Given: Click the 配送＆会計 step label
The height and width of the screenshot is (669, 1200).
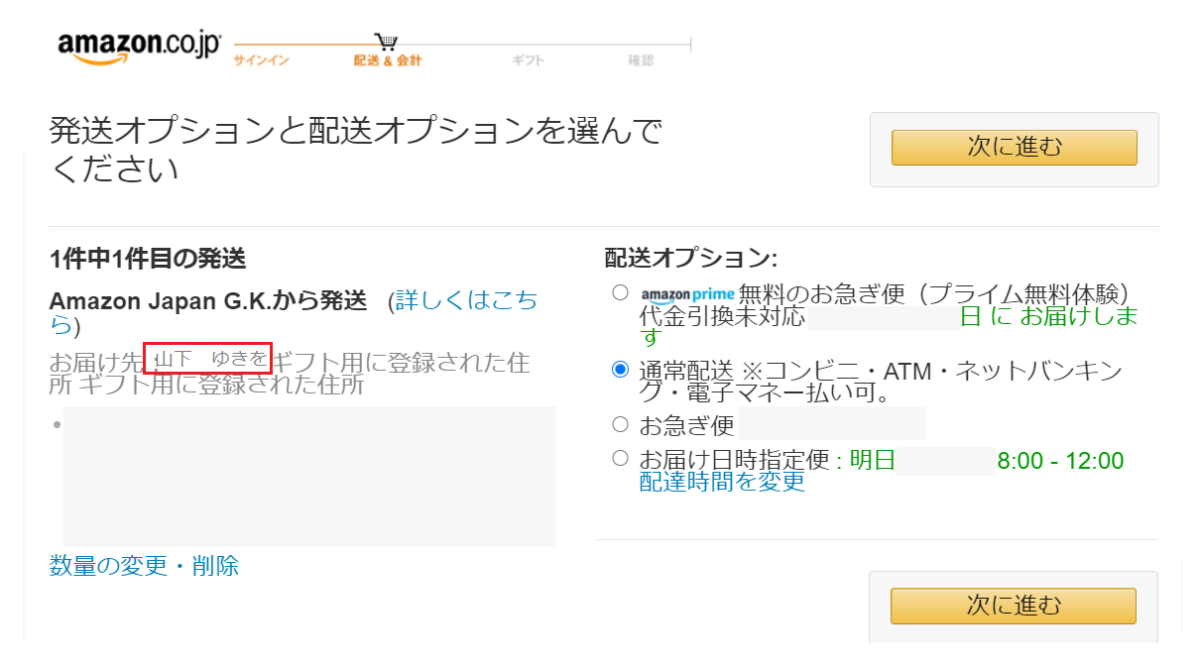Looking at the screenshot, I should tap(388, 61).
